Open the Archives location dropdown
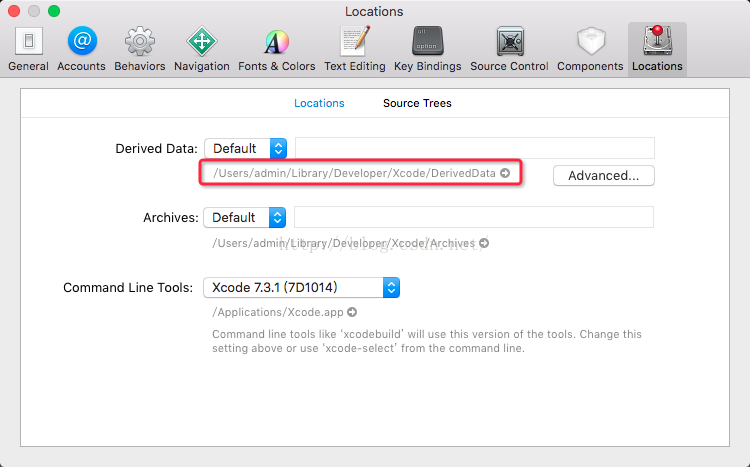The image size is (750, 467). tap(244, 217)
